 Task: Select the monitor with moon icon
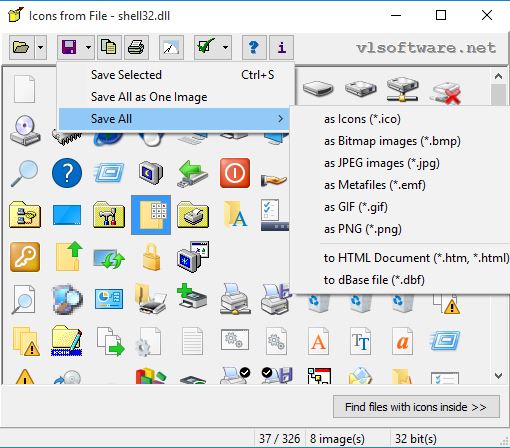point(151,172)
